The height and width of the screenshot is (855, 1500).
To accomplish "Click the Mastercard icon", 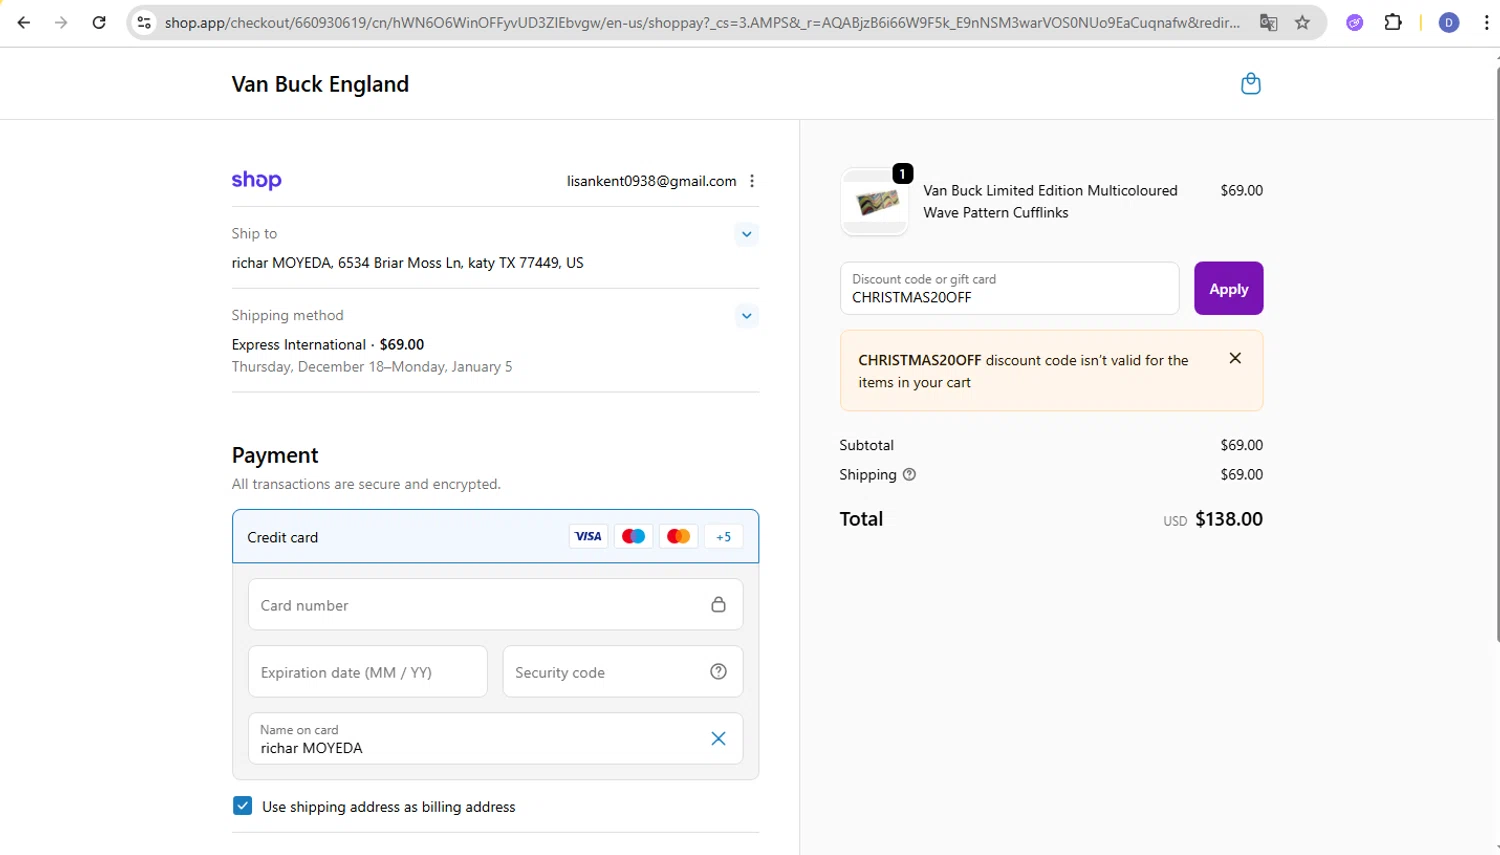I will coord(678,537).
